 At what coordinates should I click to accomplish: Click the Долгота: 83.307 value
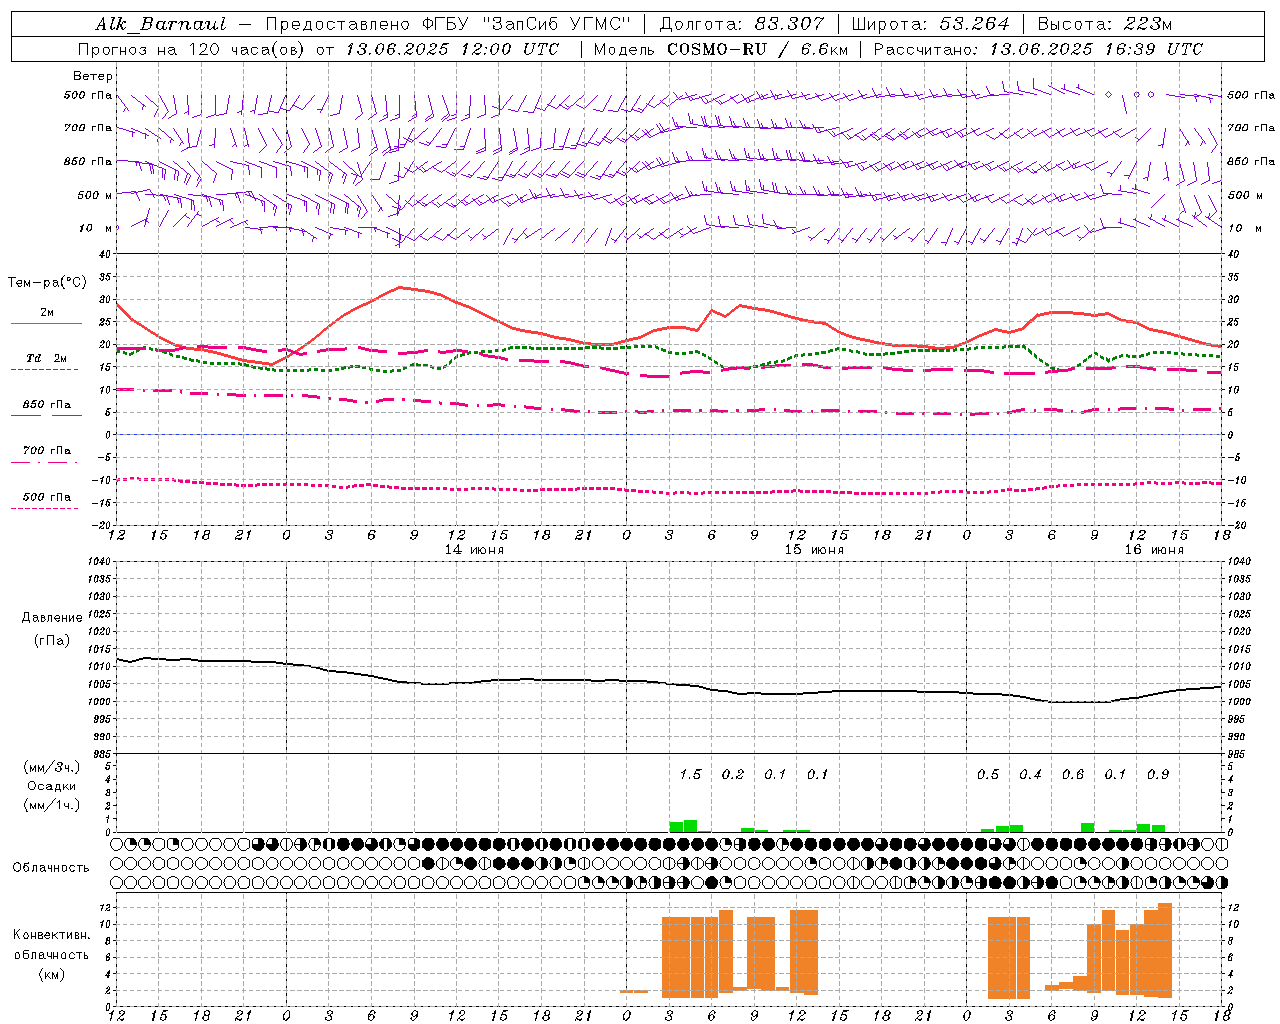tap(742, 24)
